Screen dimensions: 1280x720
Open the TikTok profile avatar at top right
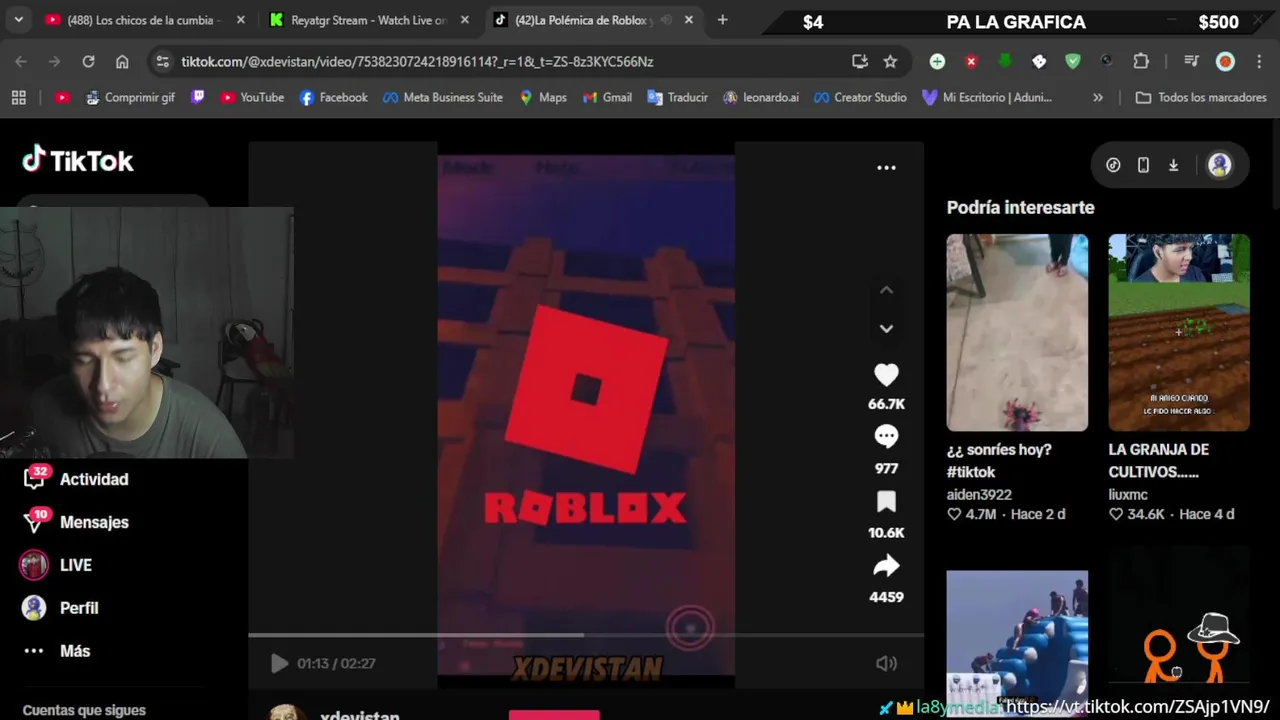1219,165
